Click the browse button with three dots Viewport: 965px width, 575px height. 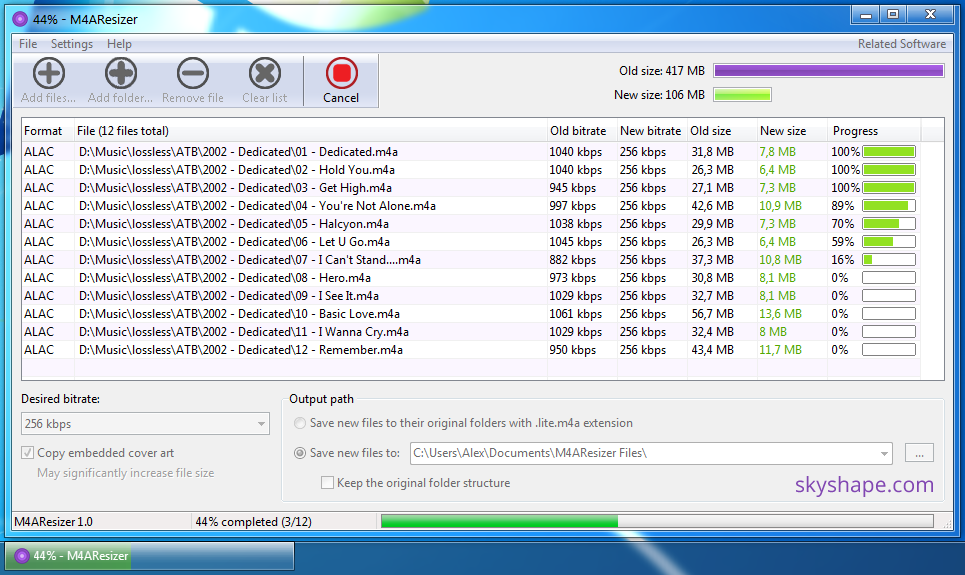(919, 453)
